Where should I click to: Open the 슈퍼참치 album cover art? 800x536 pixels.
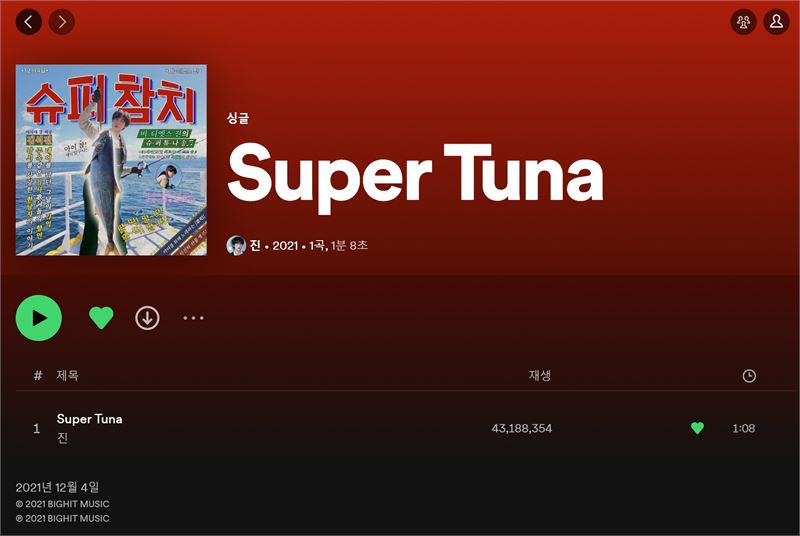[111, 160]
